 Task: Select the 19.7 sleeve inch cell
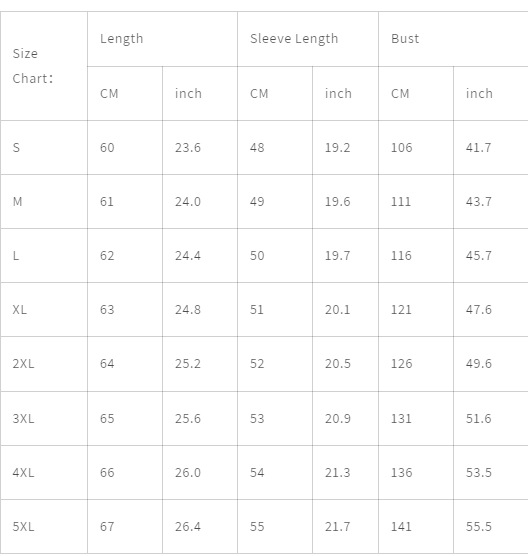(345, 256)
